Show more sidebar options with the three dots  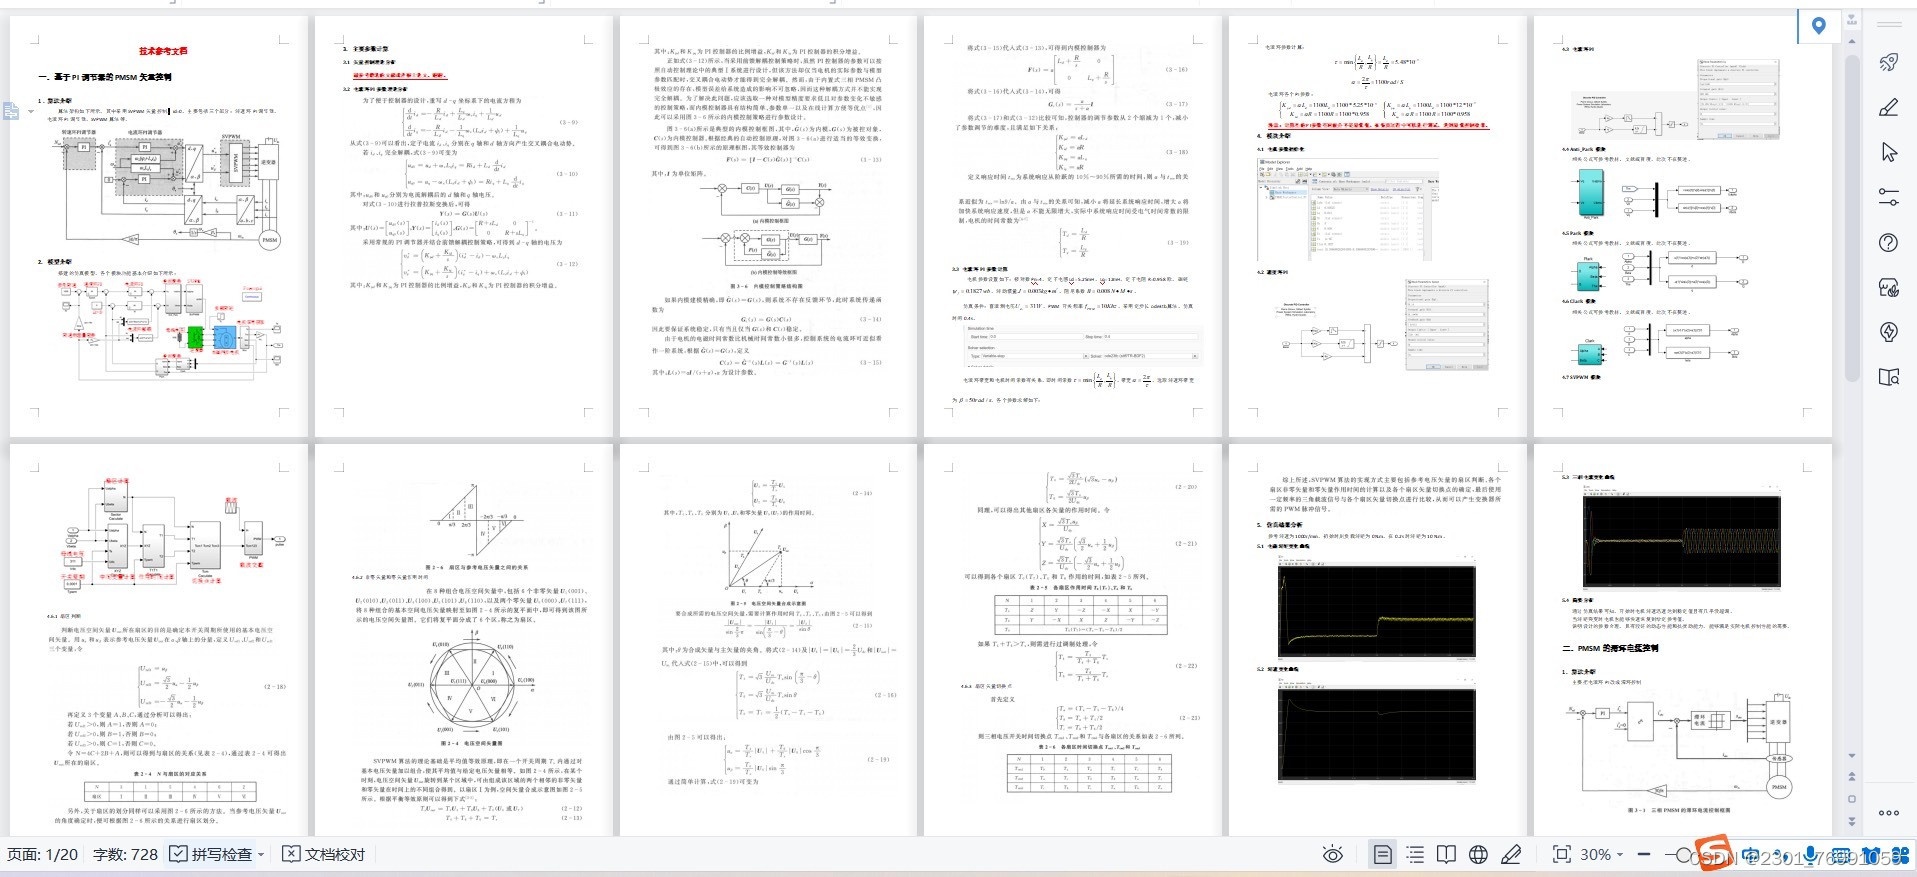(x=1888, y=813)
